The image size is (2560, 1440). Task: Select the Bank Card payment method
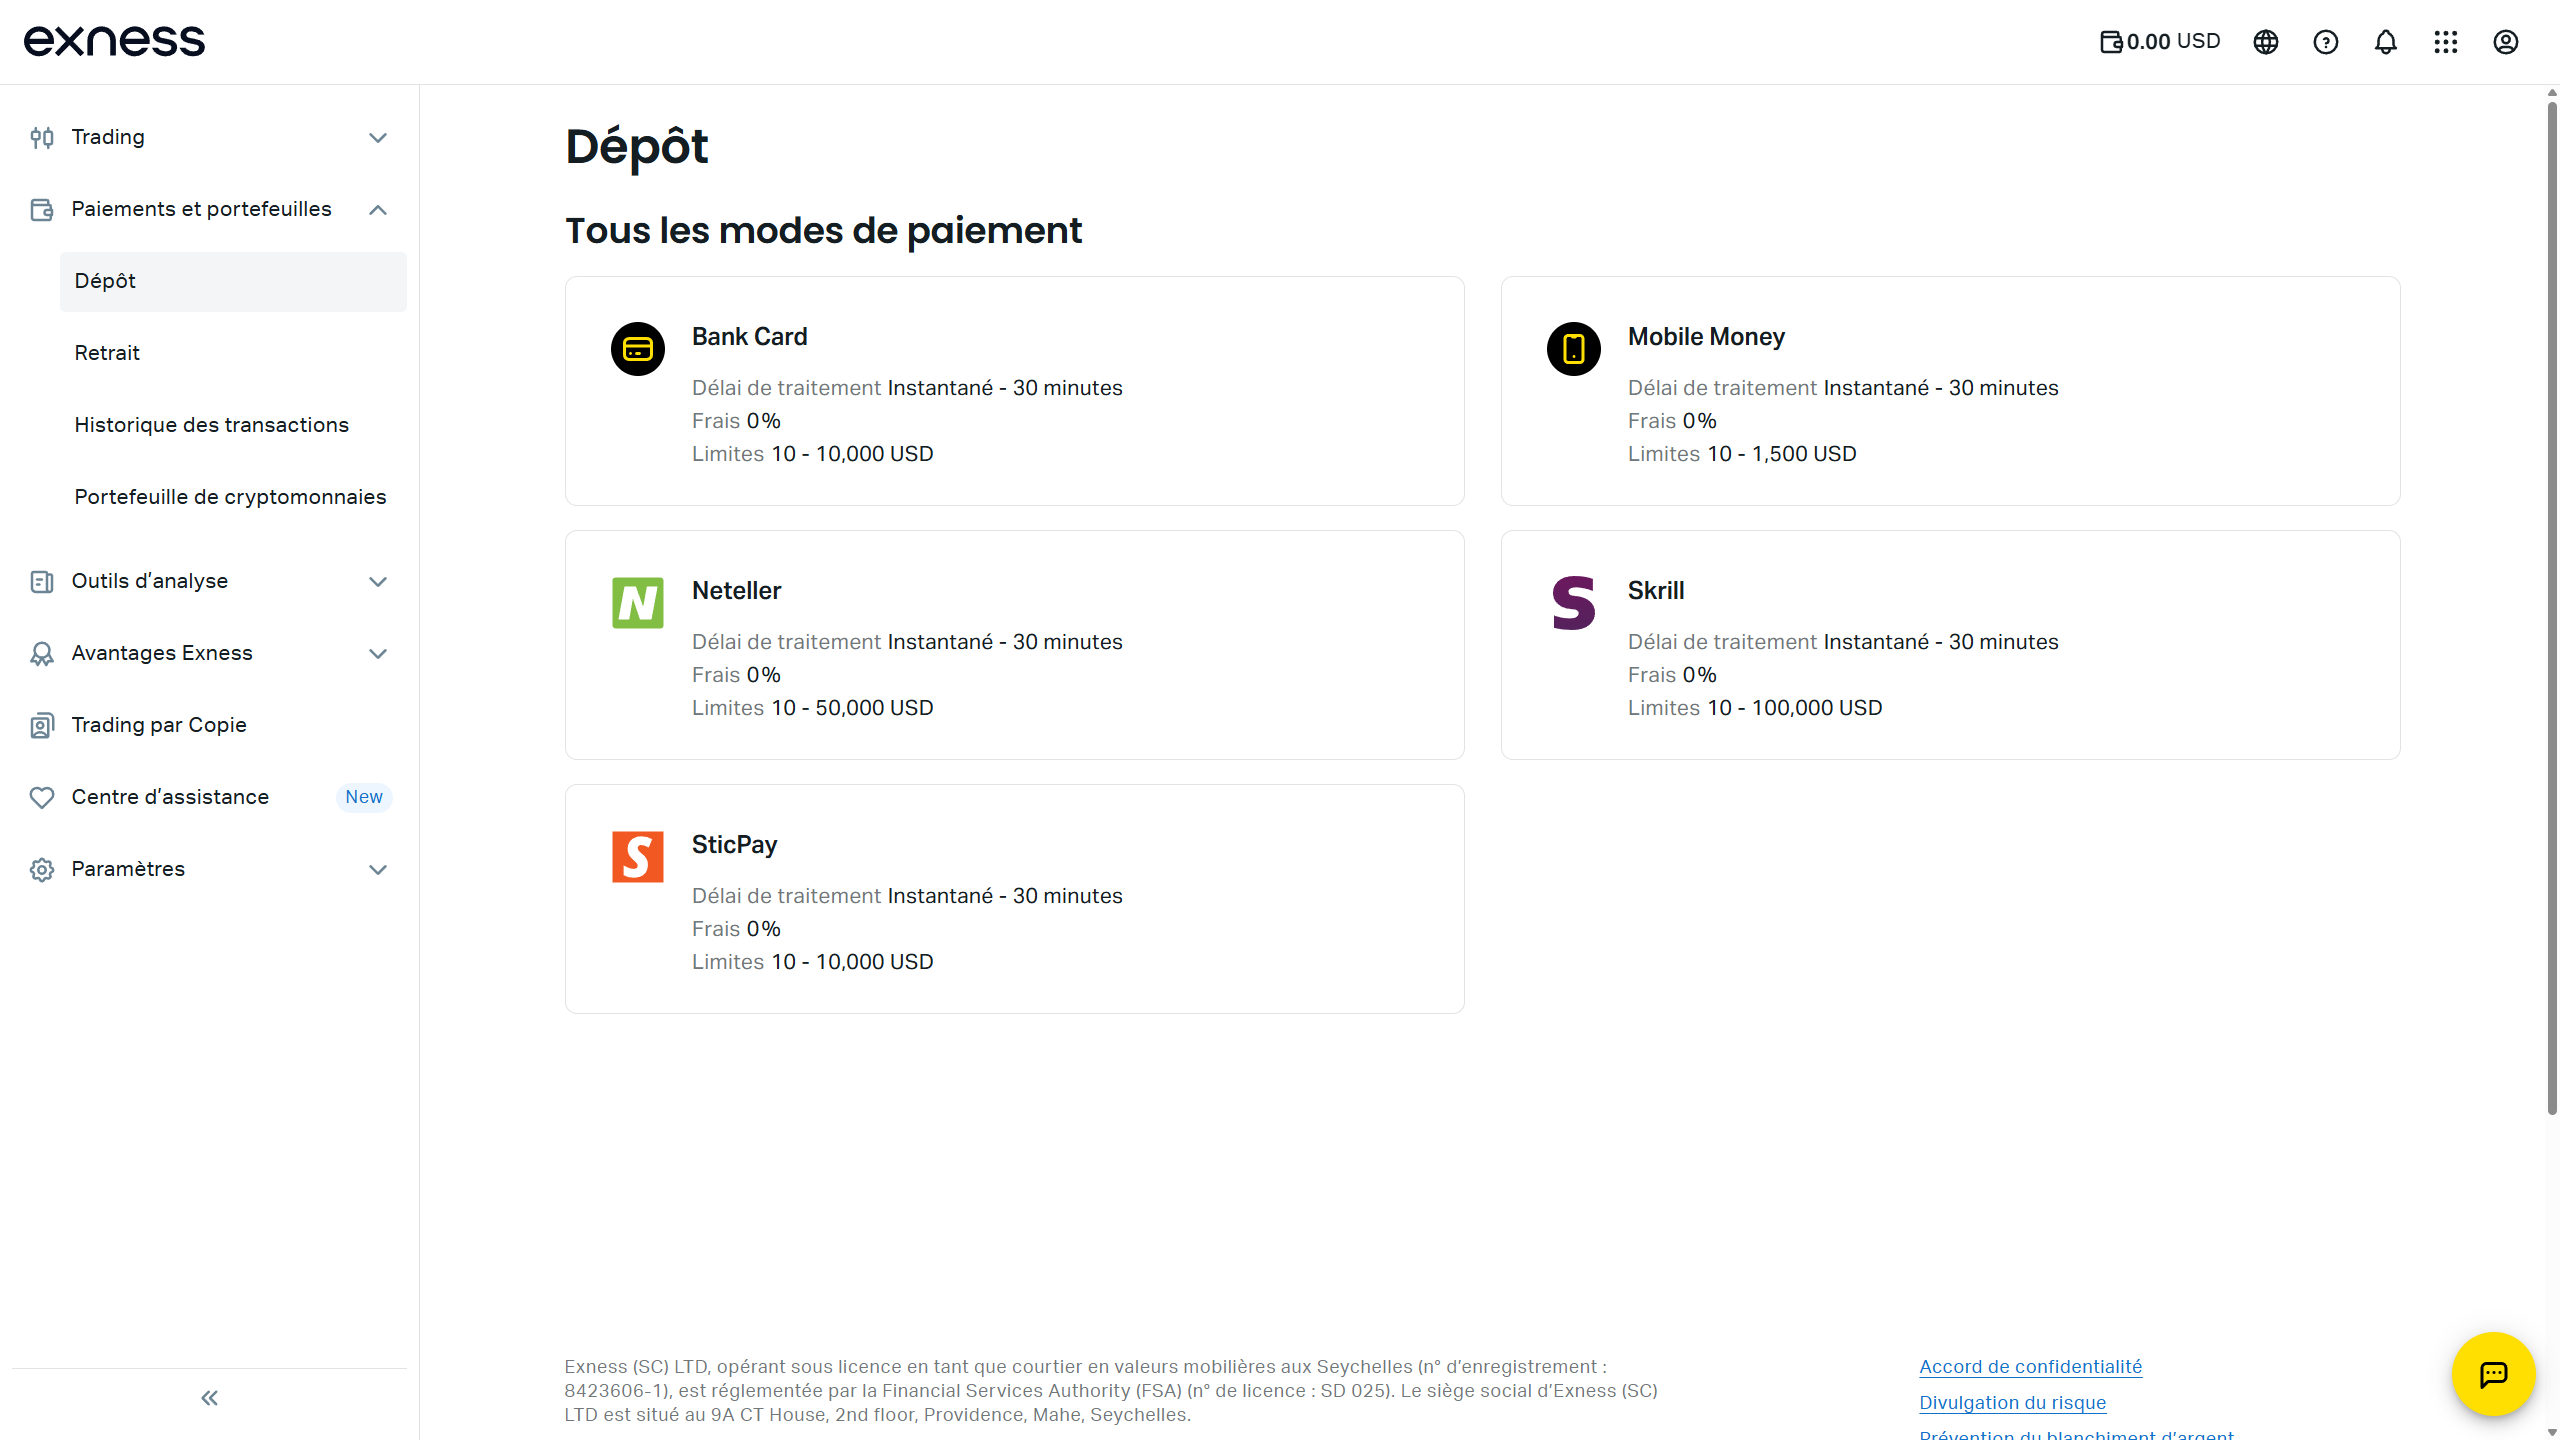coord(1015,391)
